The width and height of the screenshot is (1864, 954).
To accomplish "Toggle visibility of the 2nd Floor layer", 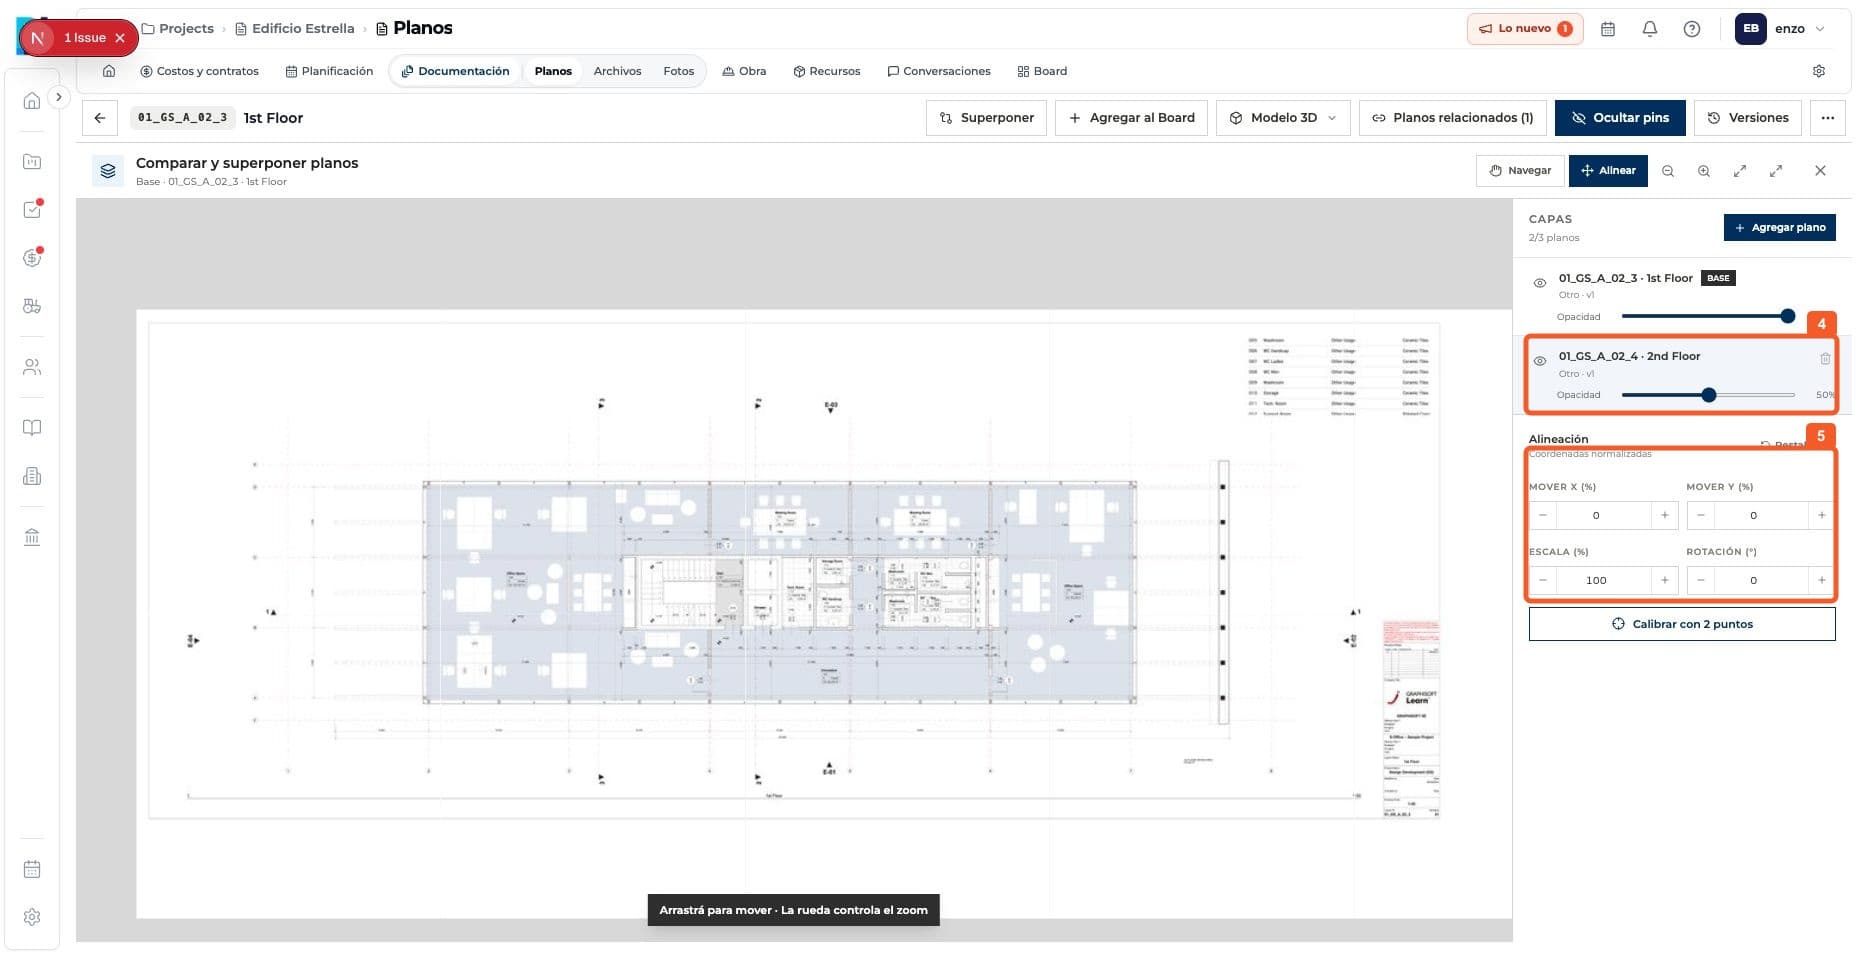I will pos(1540,361).
